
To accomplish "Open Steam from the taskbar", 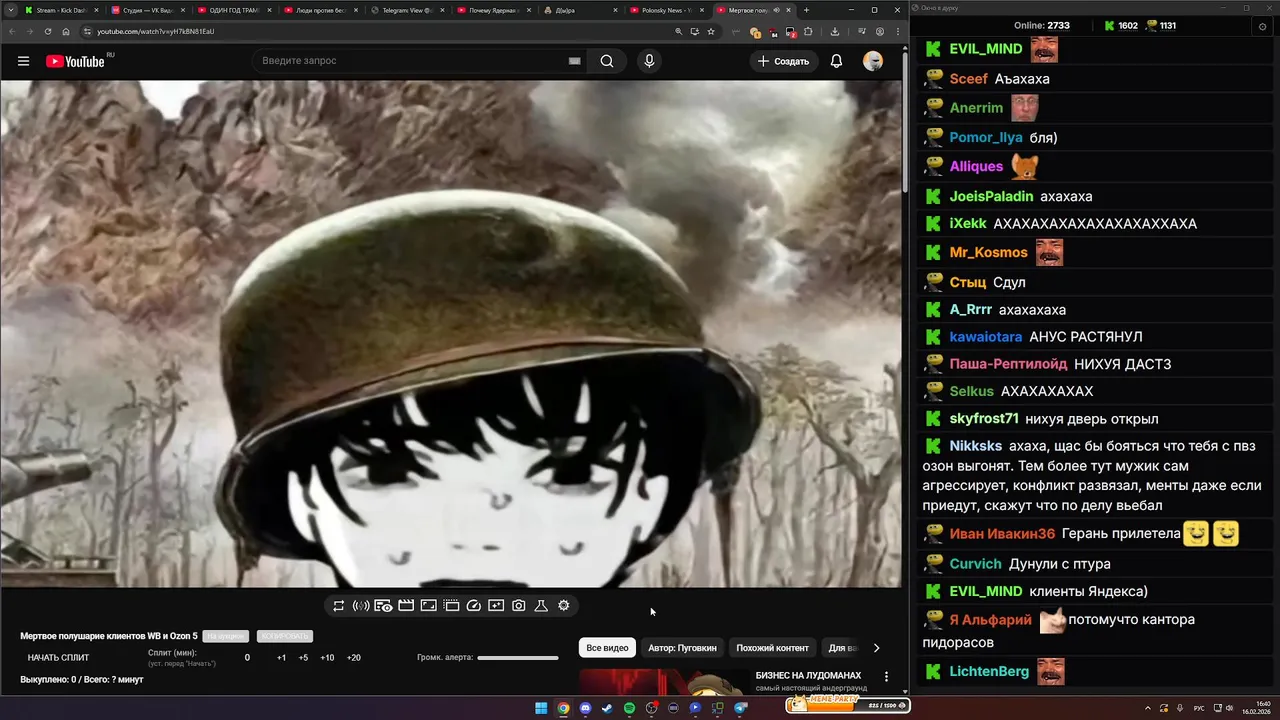I will 607,708.
